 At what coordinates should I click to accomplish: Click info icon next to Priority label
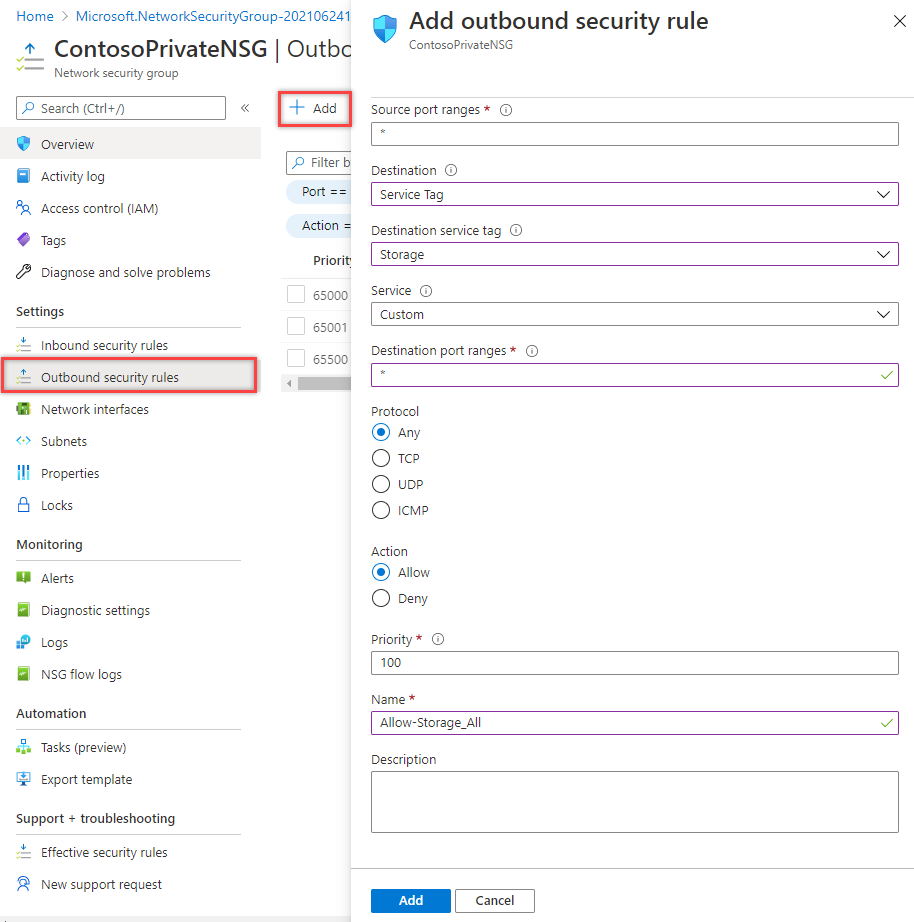438,639
